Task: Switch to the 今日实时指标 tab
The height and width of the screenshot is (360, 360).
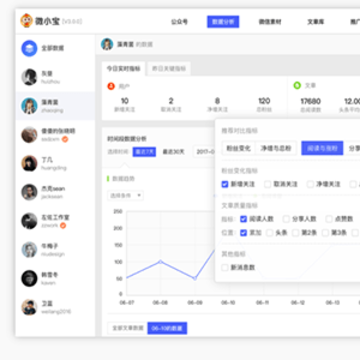Action: click(x=123, y=69)
